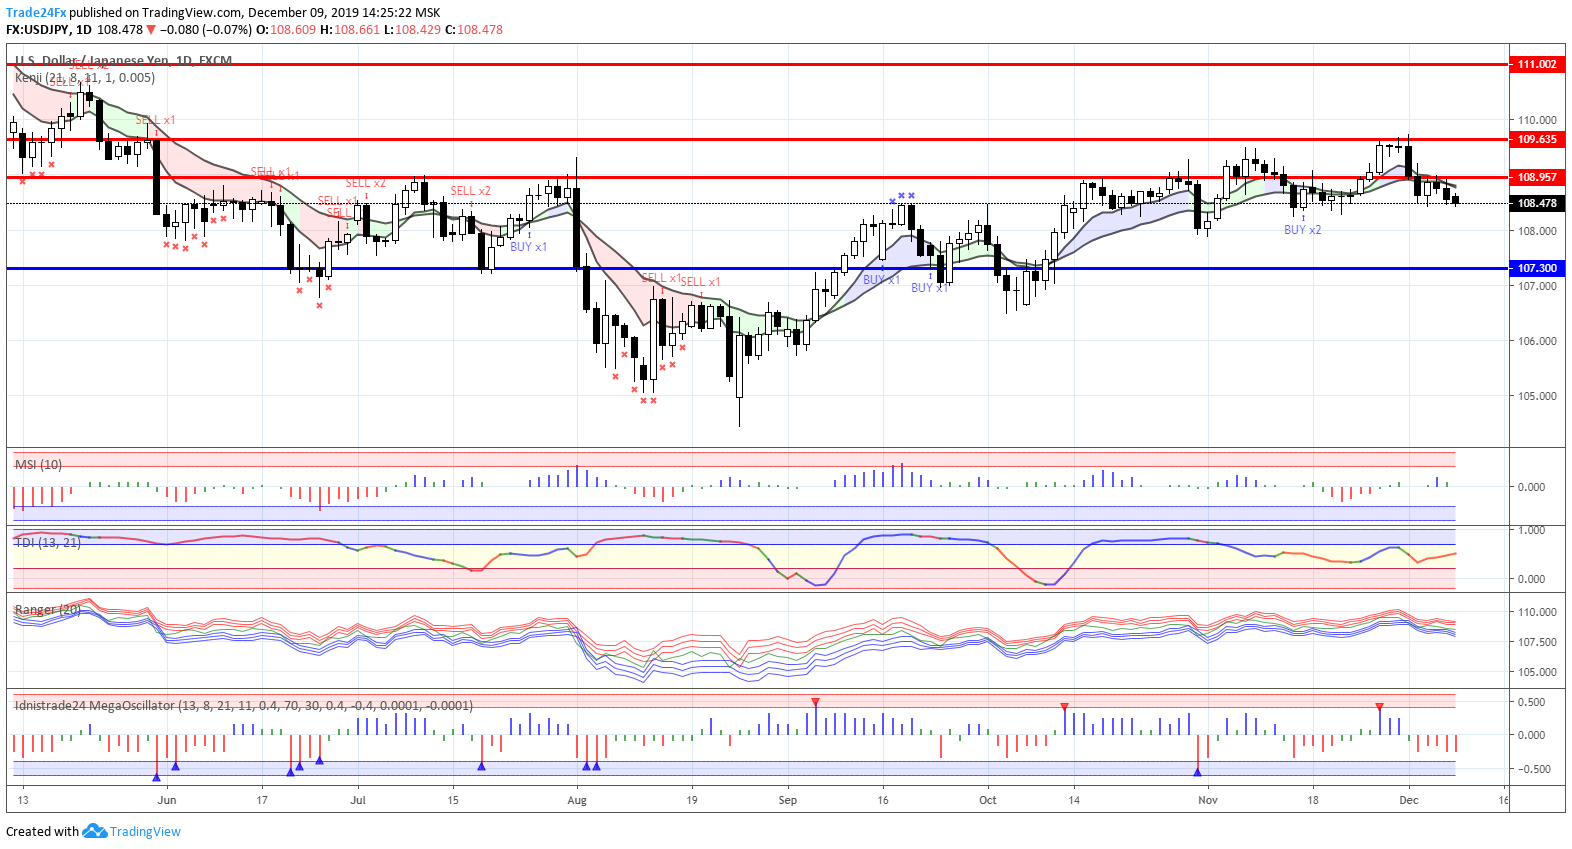Click the TDI 1.000 scale value

1532,530
